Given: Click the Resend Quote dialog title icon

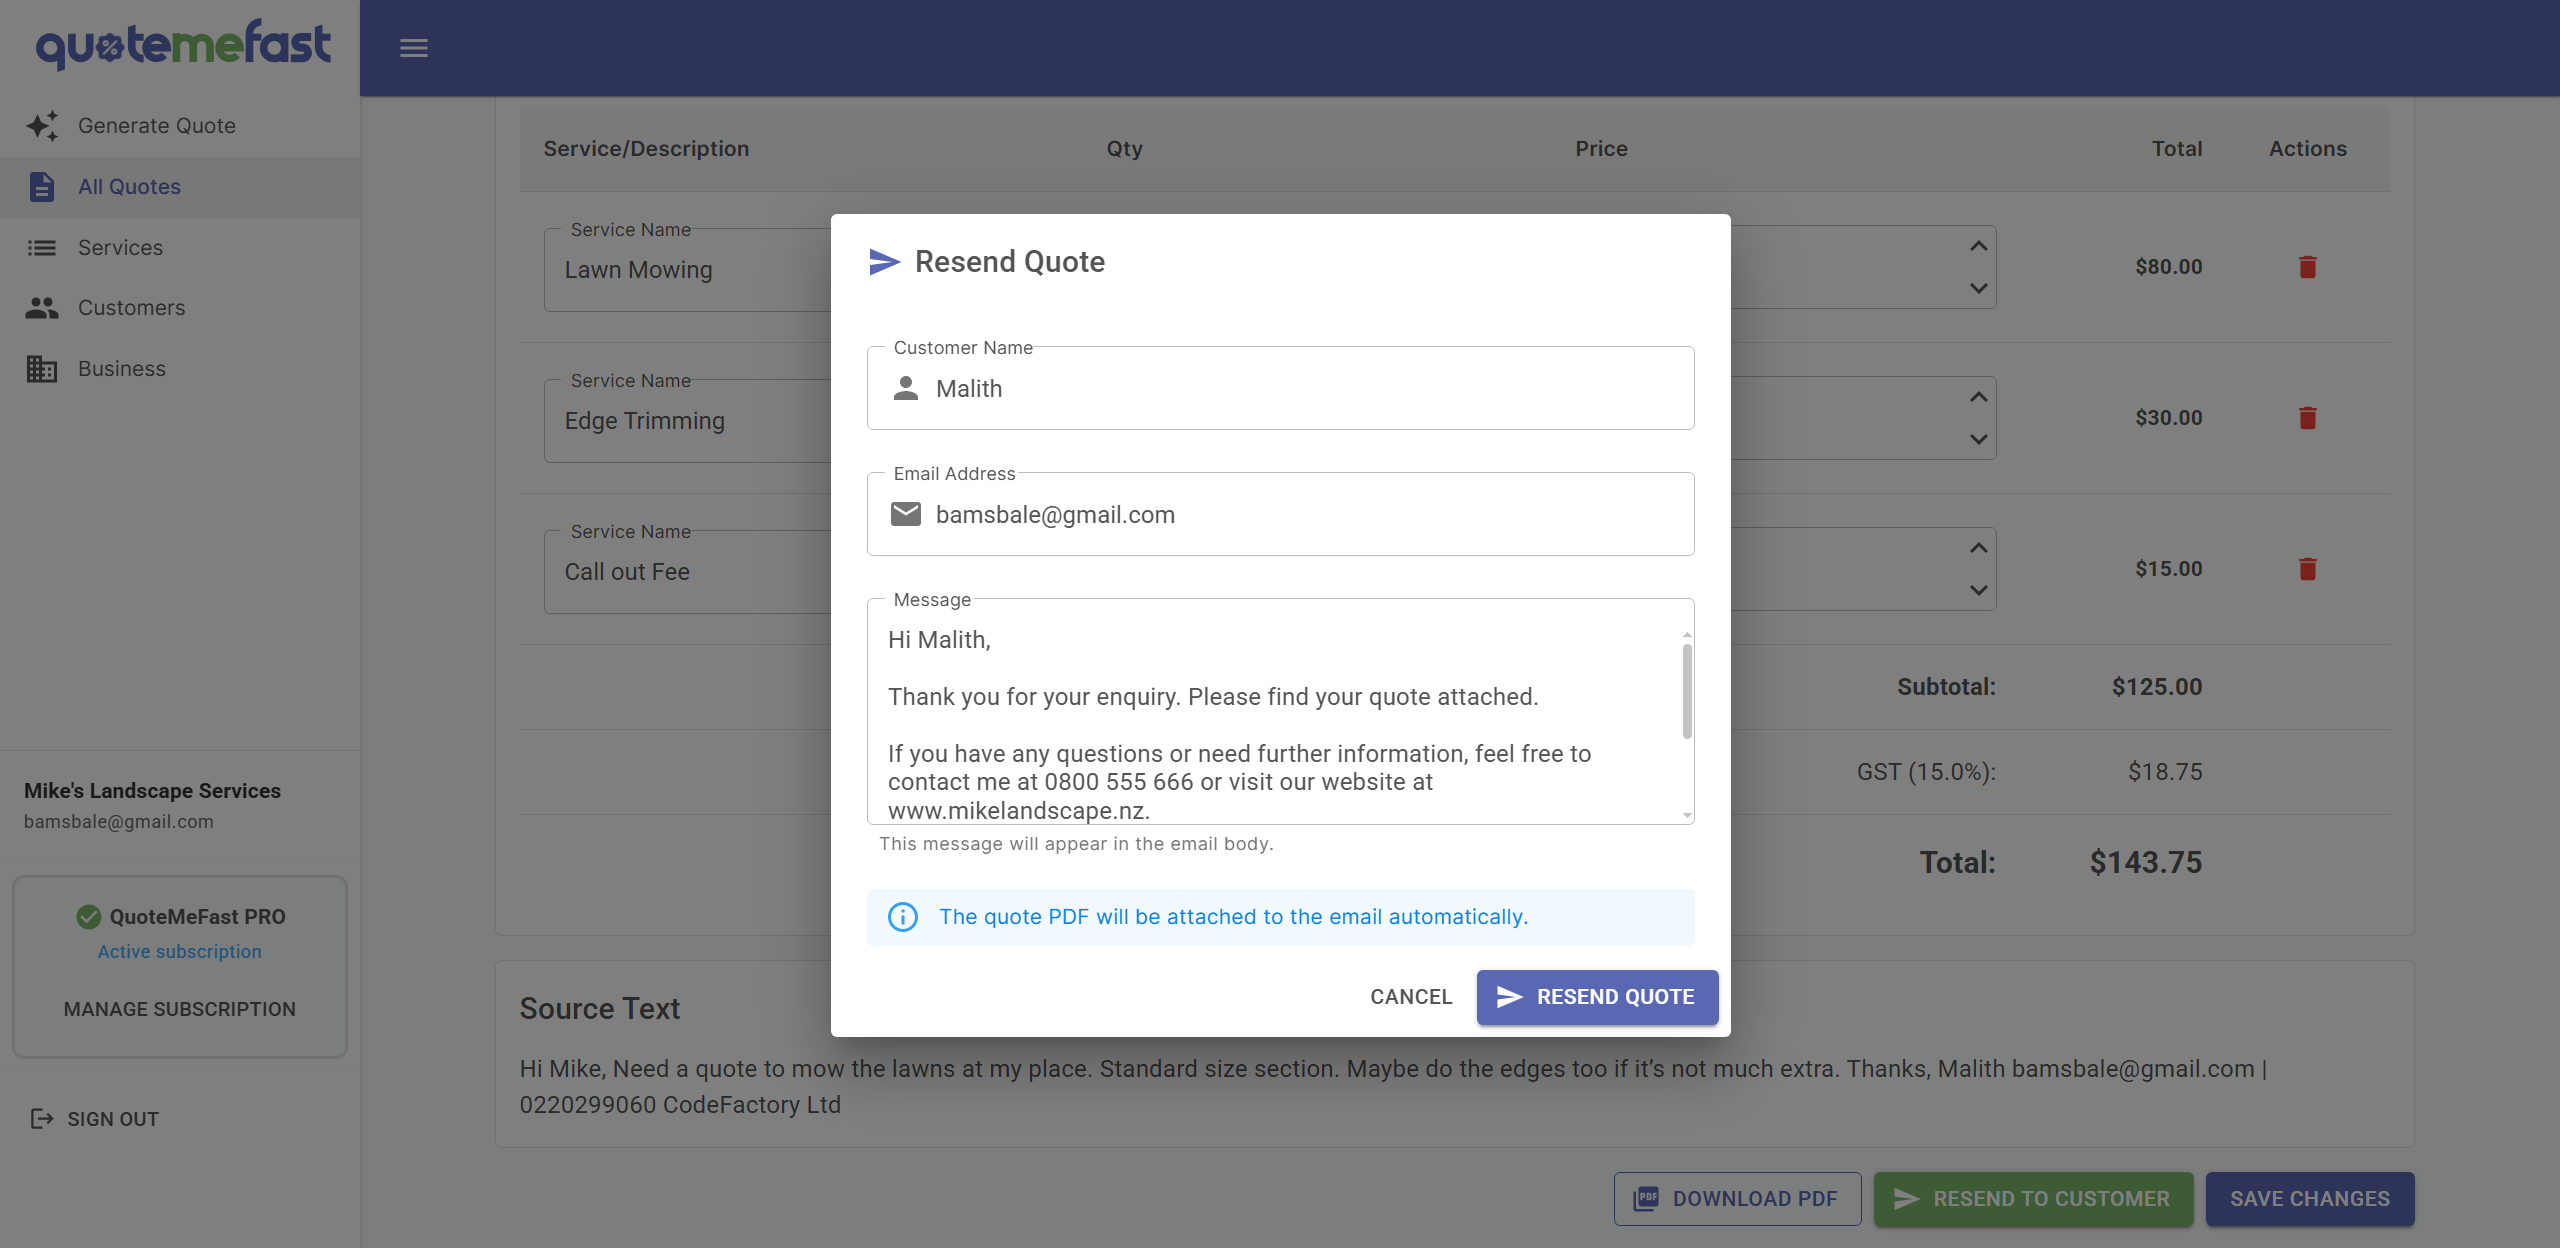Looking at the screenshot, I should click(x=884, y=262).
